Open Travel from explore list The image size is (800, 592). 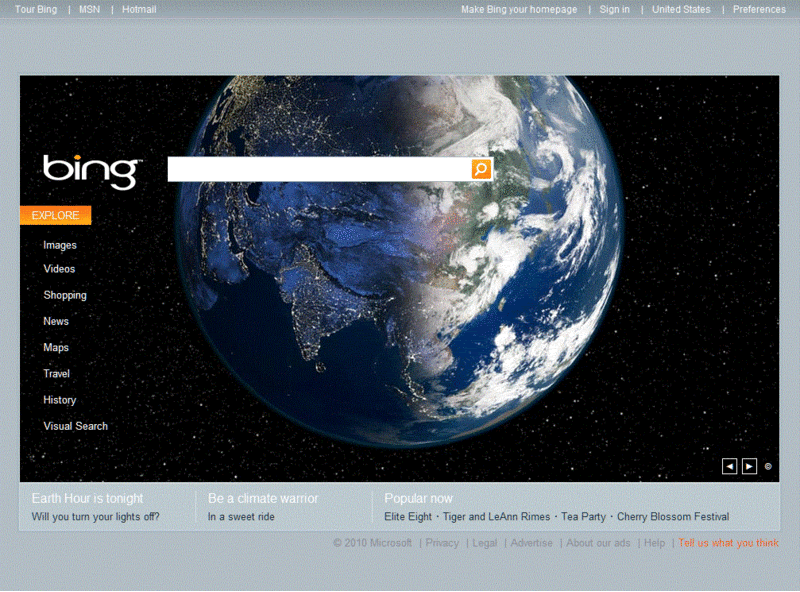[56, 374]
